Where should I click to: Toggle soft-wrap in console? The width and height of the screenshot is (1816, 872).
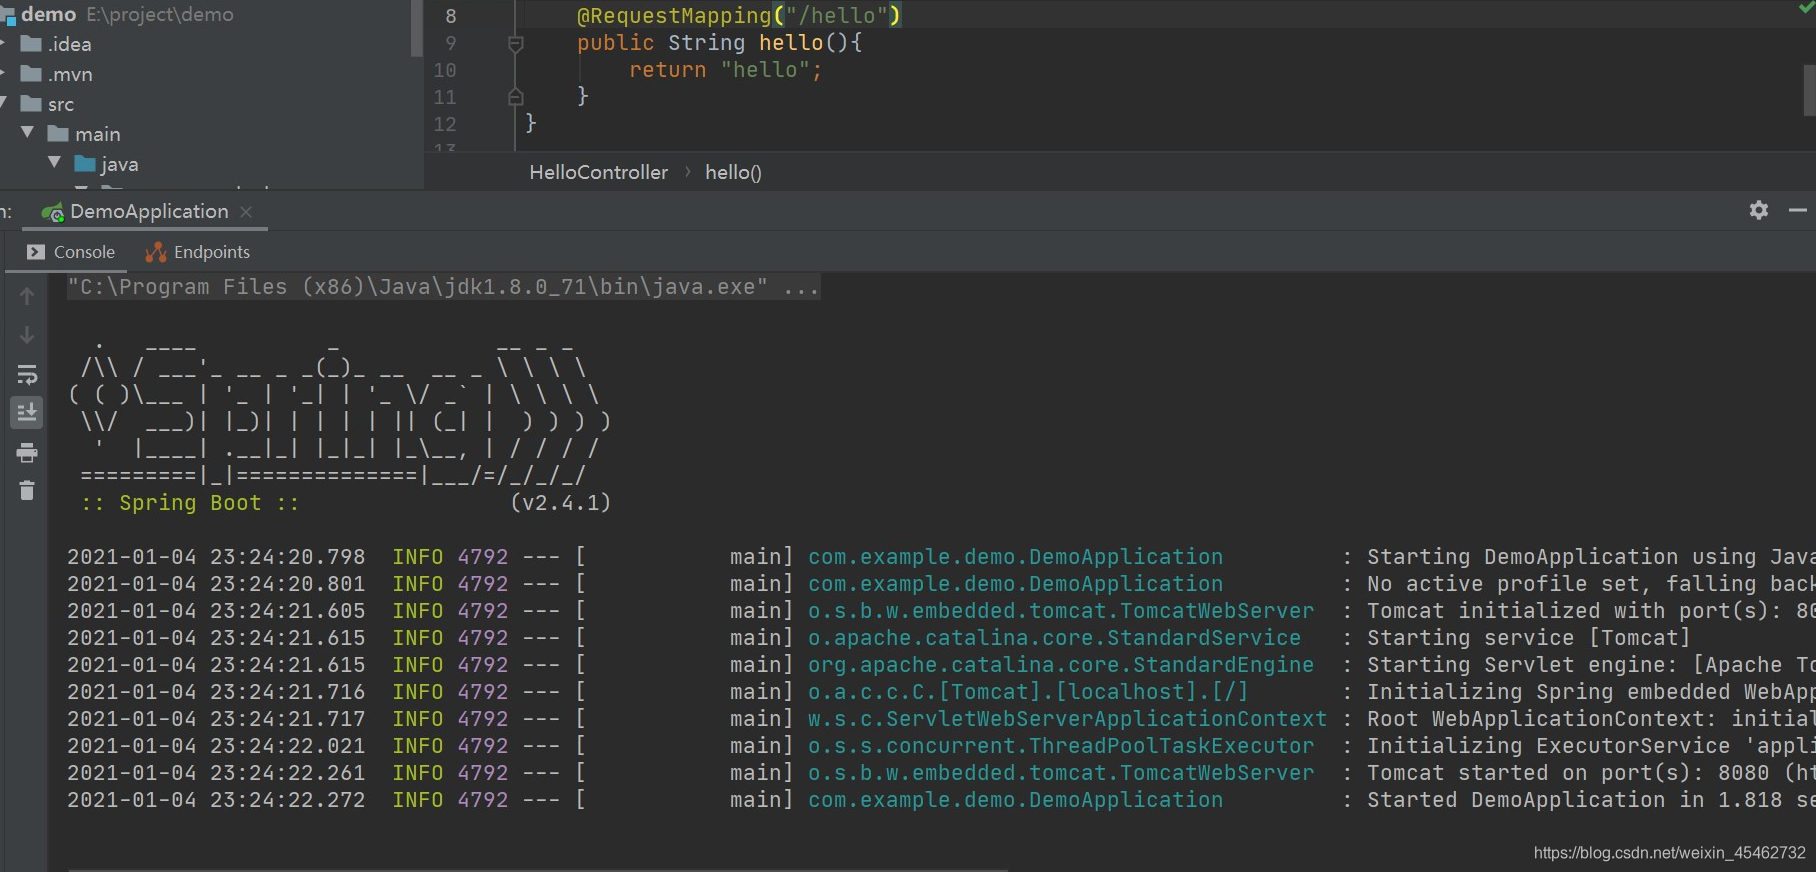(27, 374)
